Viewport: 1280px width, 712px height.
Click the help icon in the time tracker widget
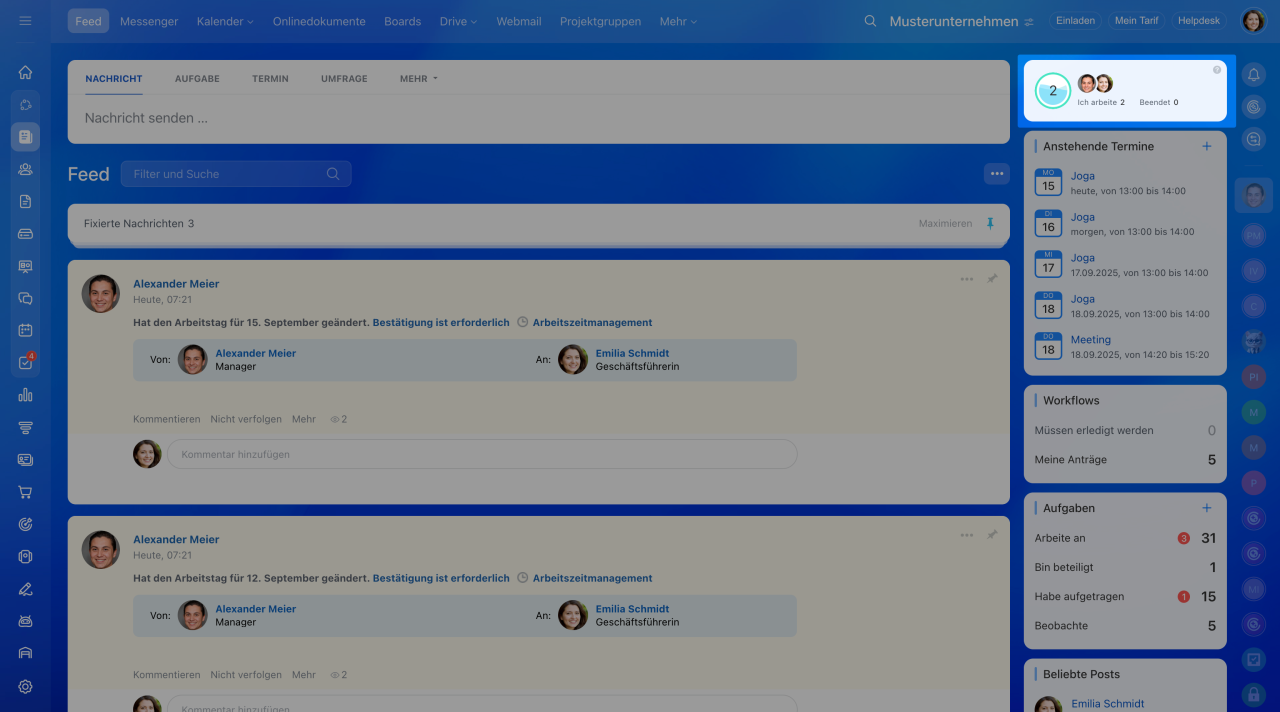pos(1217,70)
